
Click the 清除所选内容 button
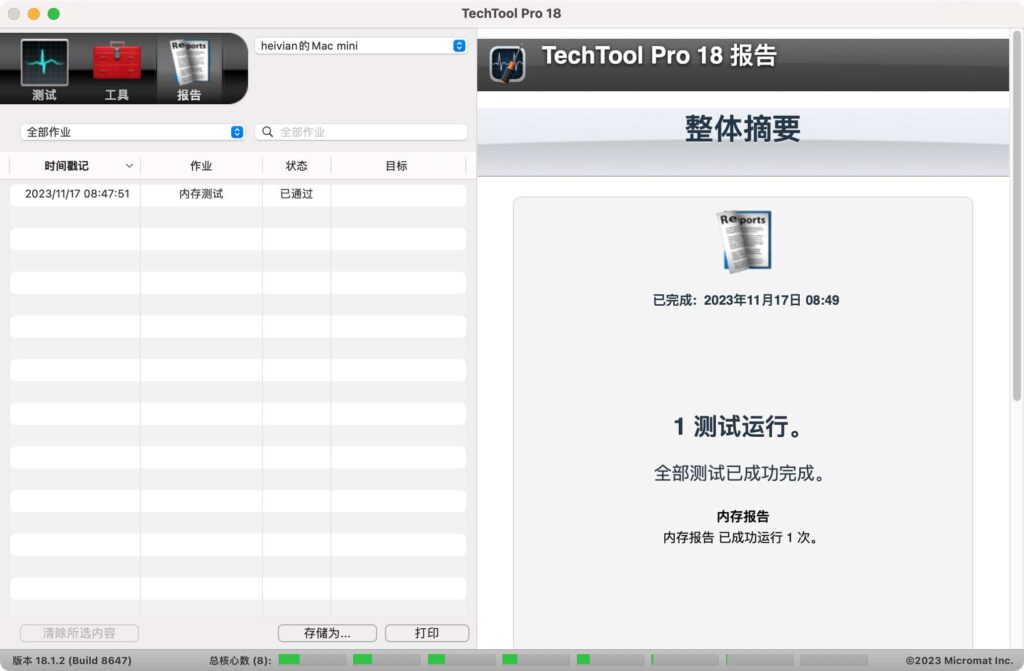tap(78, 633)
